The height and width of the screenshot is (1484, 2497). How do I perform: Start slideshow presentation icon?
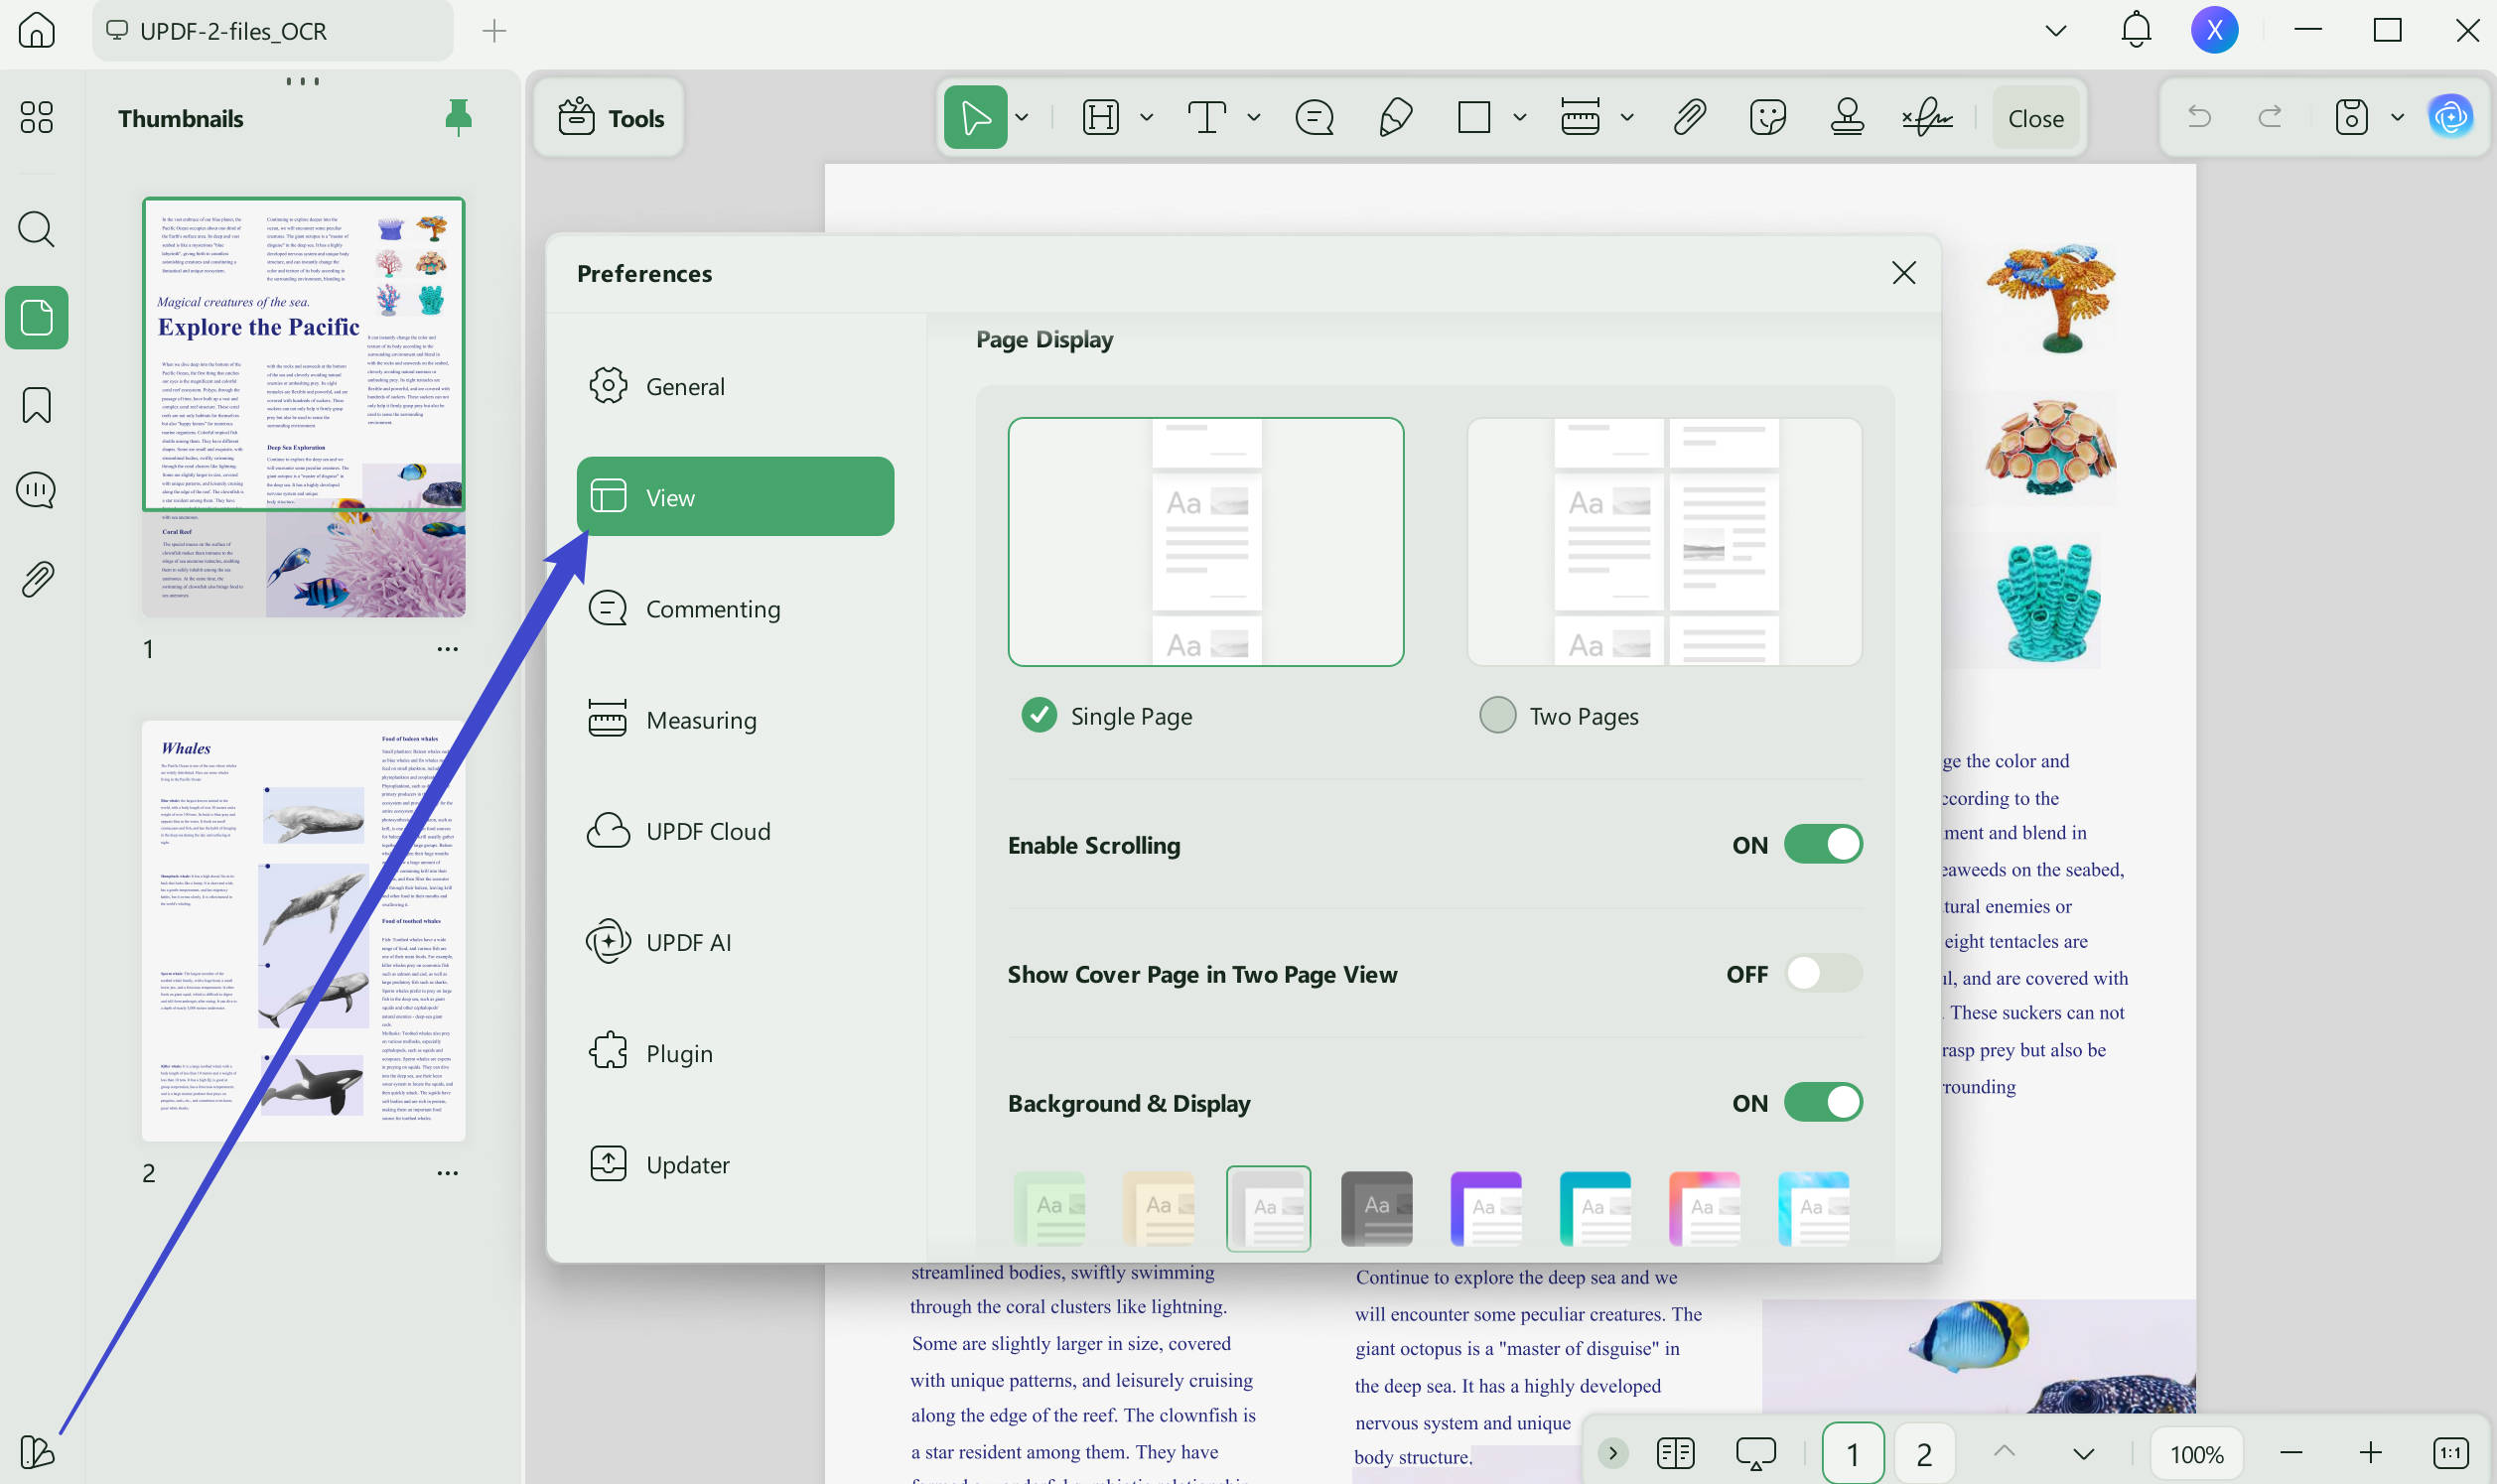coord(1756,1453)
